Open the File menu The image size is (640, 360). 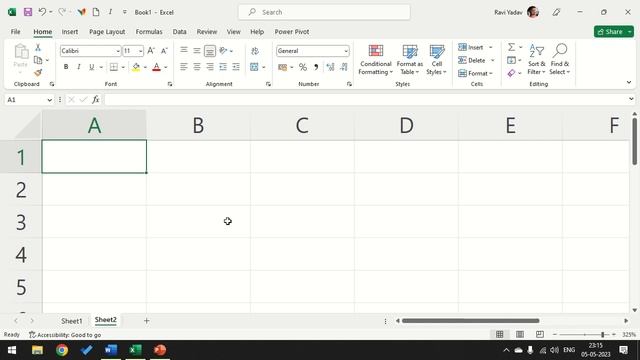(x=16, y=31)
